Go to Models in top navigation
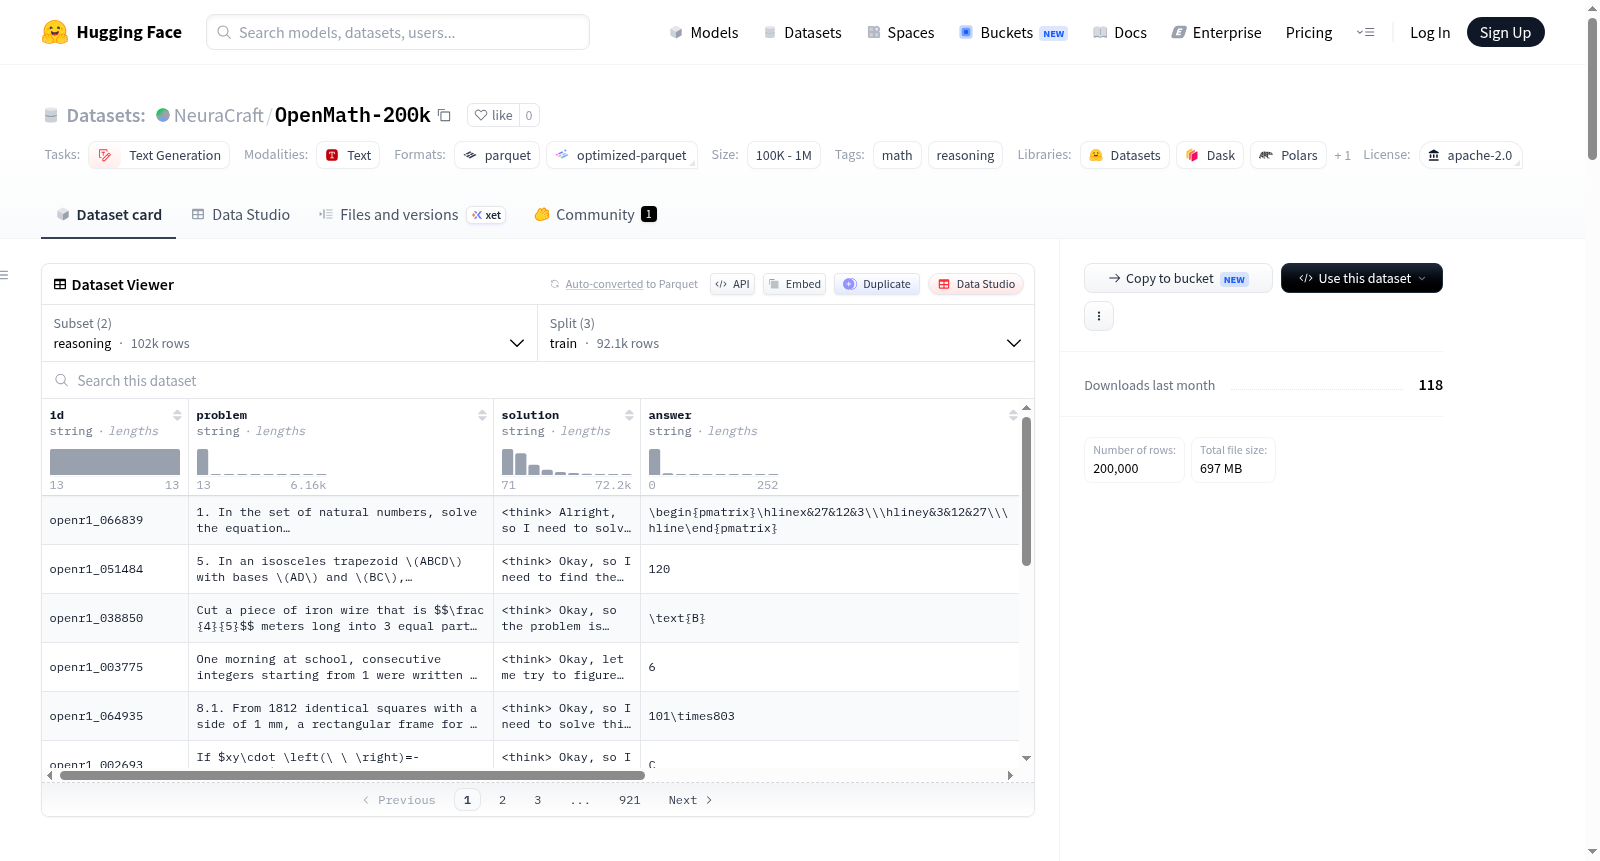This screenshot has width=1600, height=861. click(x=704, y=32)
